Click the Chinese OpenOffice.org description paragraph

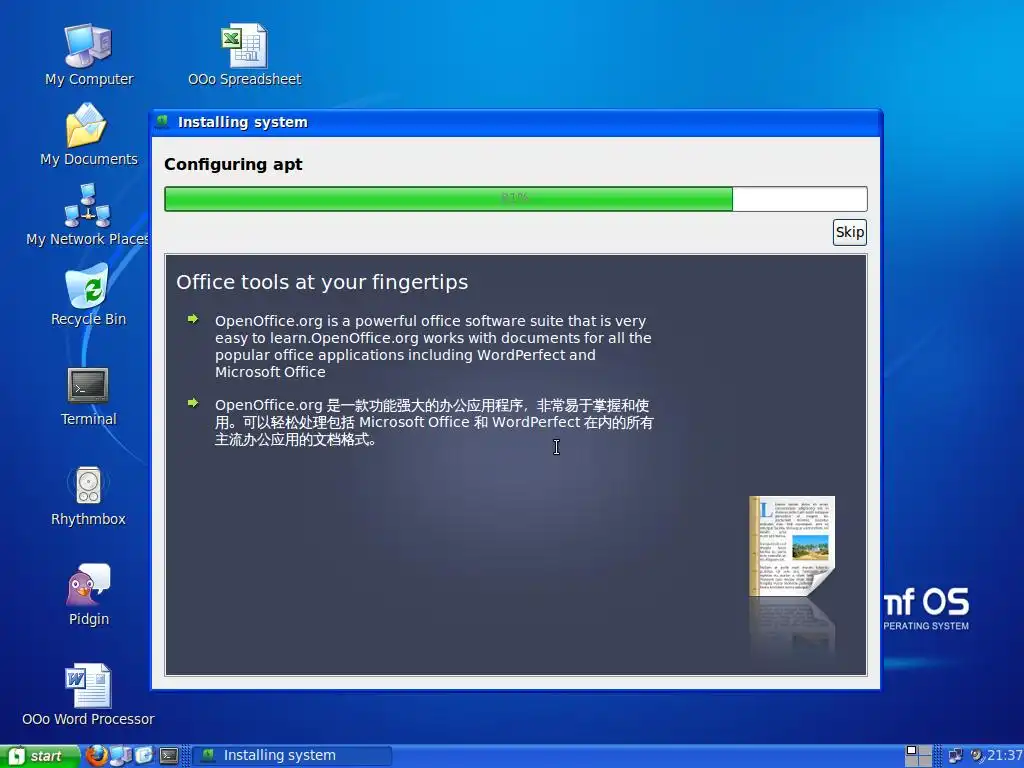click(x=434, y=422)
